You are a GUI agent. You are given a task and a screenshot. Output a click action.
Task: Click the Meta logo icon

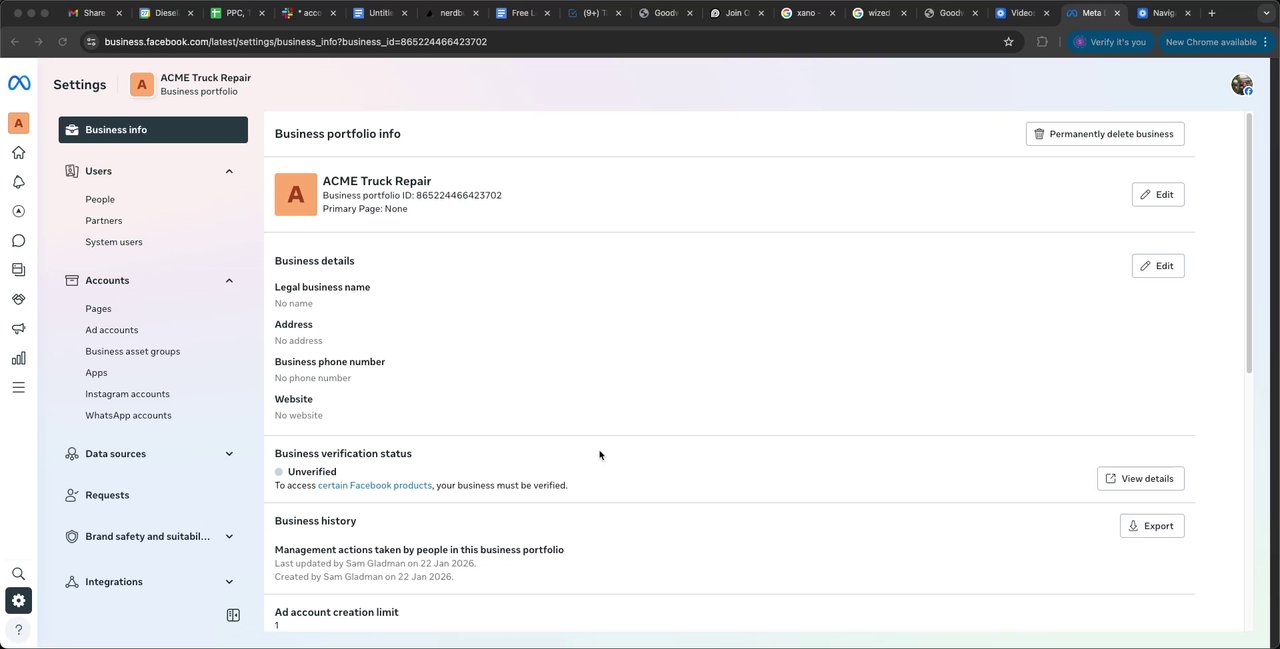pos(19,83)
